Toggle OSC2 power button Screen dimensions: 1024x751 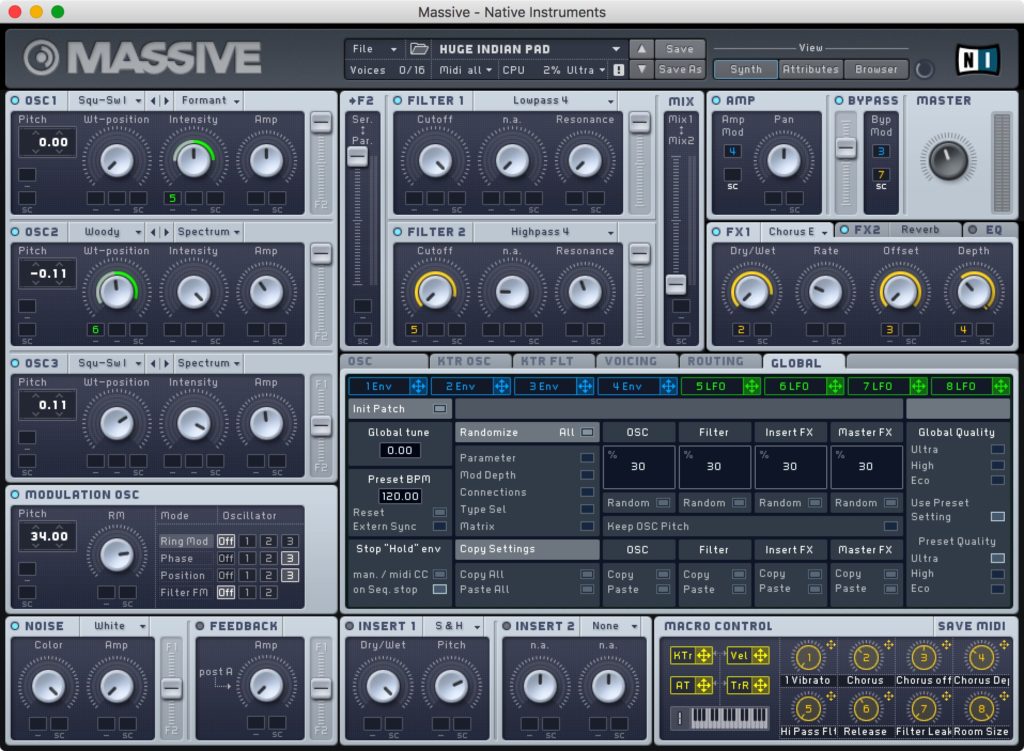click(x=16, y=232)
